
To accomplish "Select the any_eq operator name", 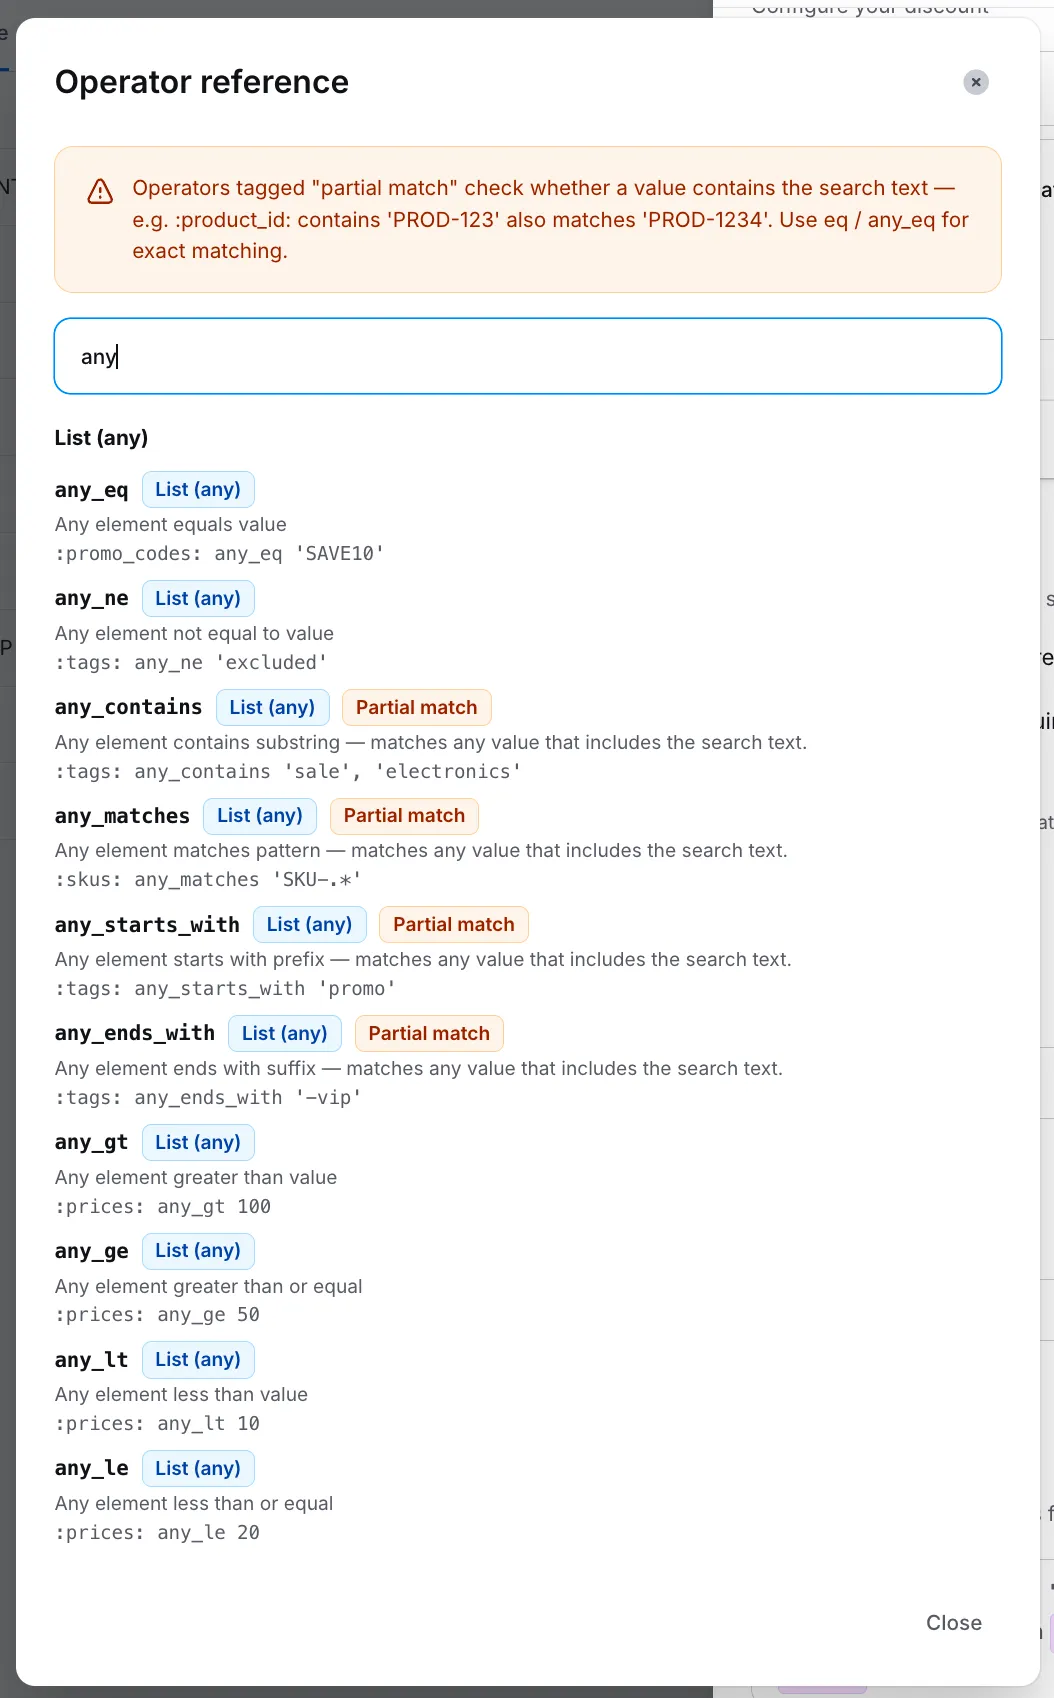I will pyautogui.click(x=92, y=490).
